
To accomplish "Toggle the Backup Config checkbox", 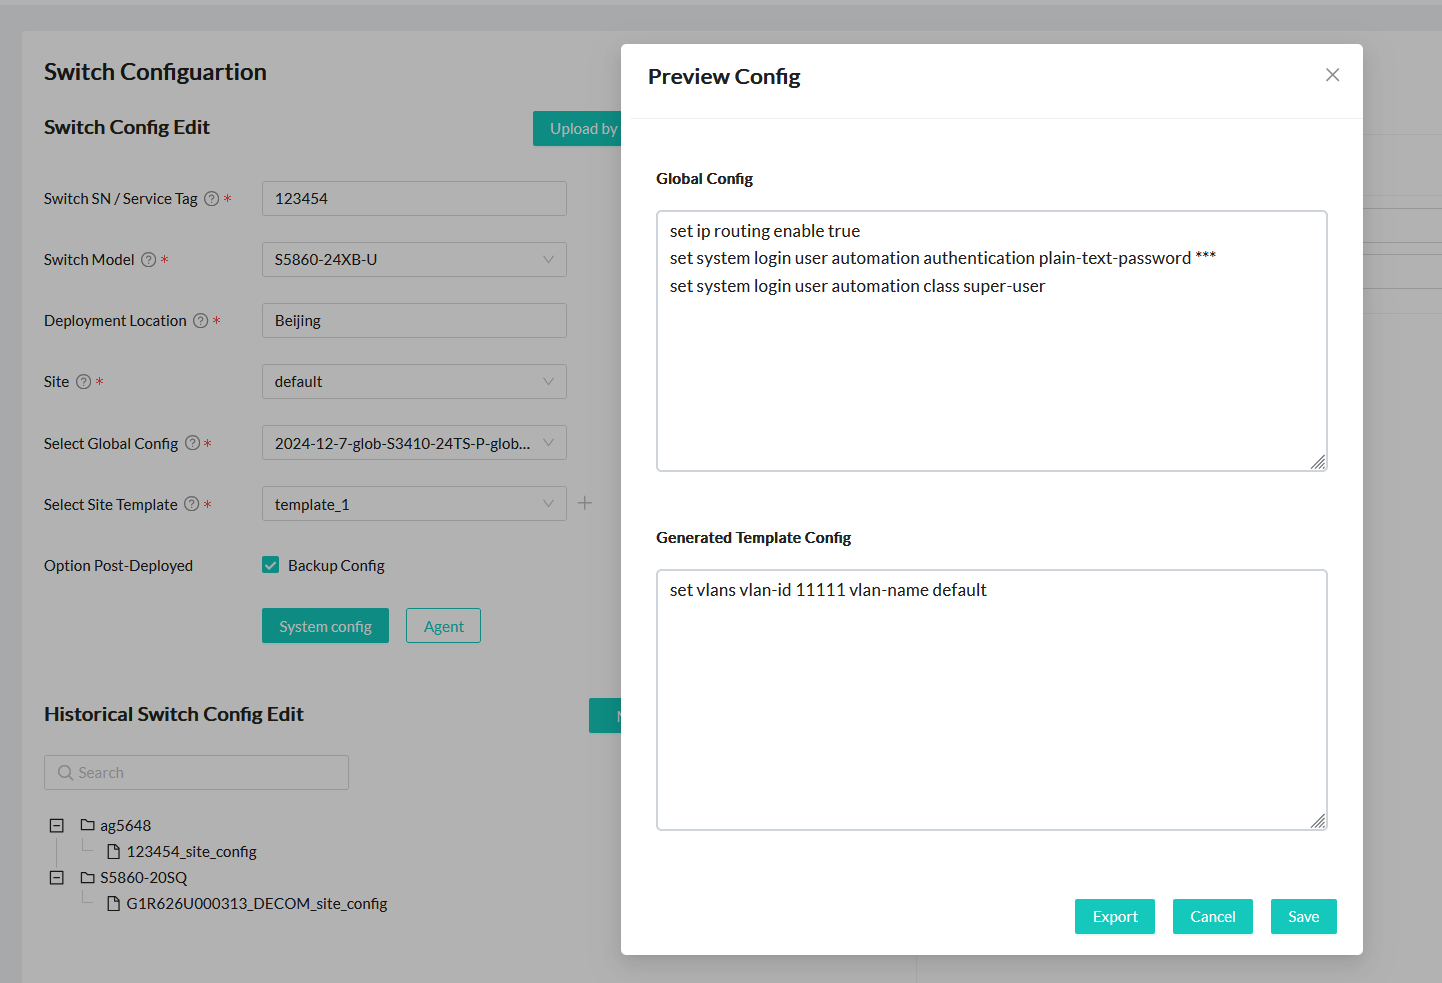I will point(271,565).
